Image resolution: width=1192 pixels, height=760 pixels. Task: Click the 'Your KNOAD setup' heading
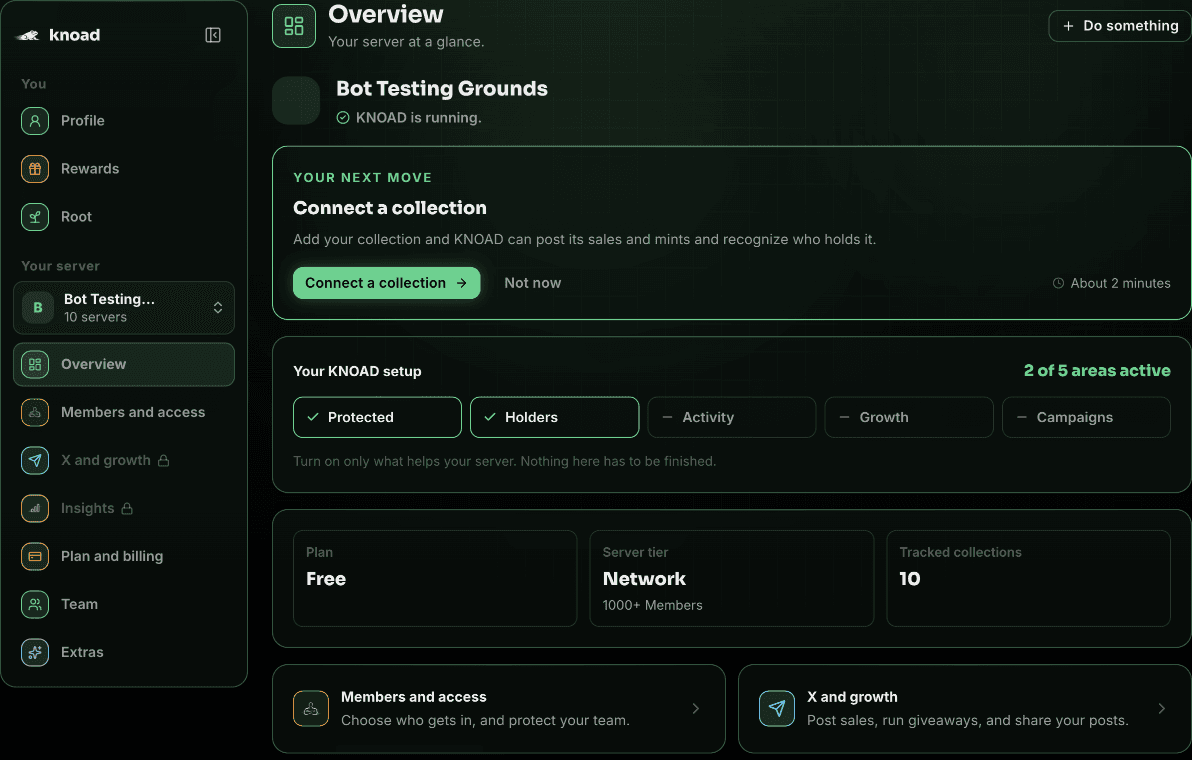tap(357, 371)
